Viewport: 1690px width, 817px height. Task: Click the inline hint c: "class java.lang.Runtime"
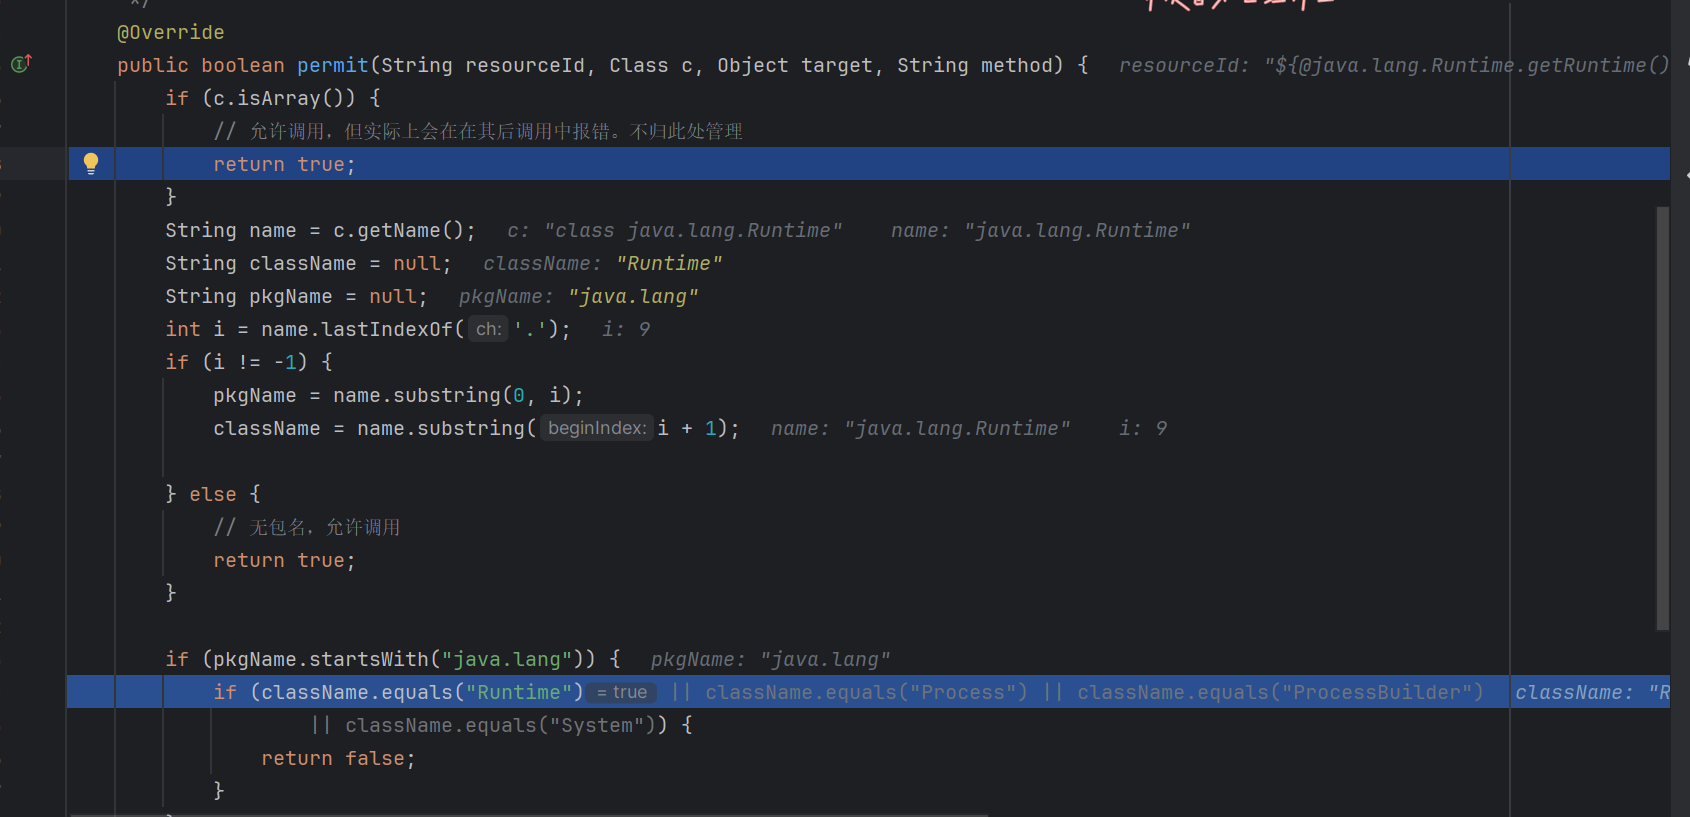(675, 230)
